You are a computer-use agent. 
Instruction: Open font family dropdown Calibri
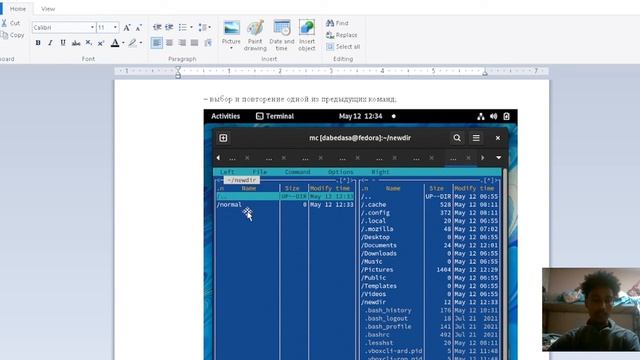pyautogui.click(x=92, y=27)
